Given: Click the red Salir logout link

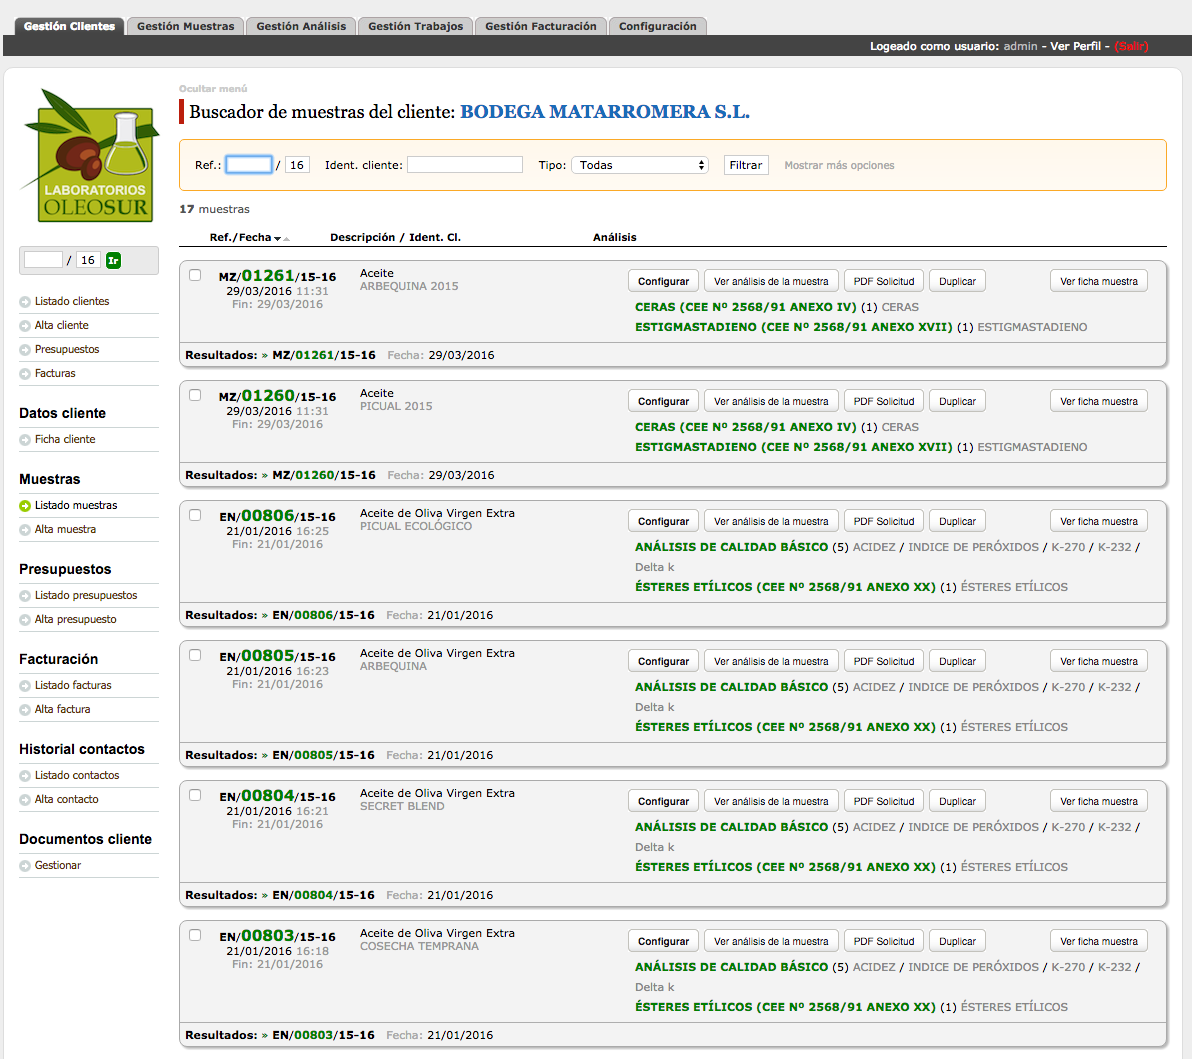Looking at the screenshot, I should (1131, 46).
